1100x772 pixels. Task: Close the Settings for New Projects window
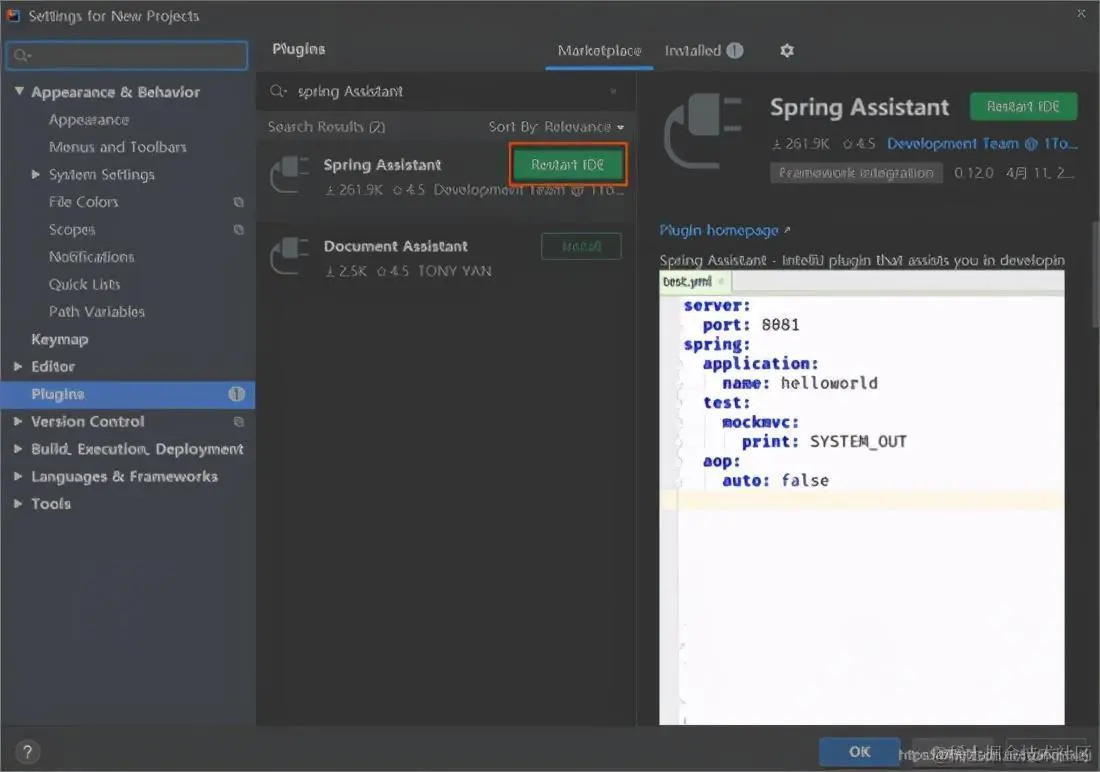(x=1081, y=13)
